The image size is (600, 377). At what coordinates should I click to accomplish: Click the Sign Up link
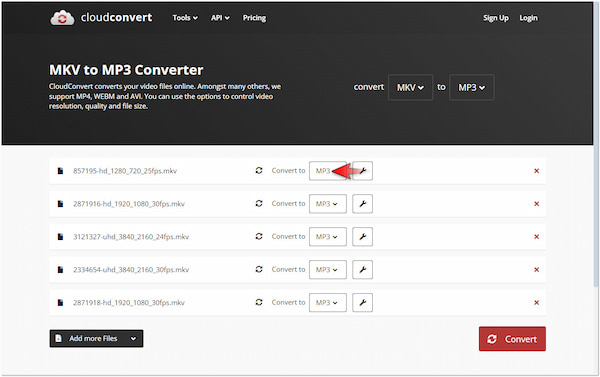tap(496, 18)
